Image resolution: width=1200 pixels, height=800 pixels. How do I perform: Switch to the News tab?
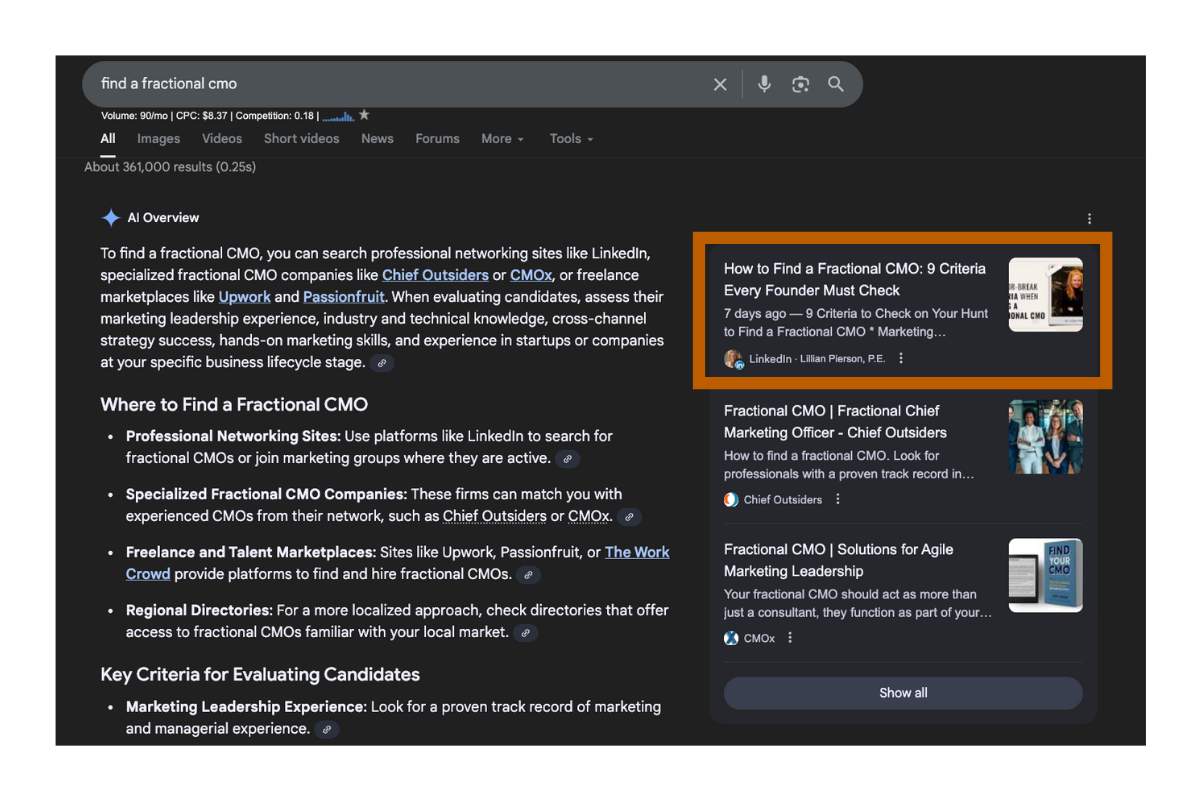[x=377, y=139]
